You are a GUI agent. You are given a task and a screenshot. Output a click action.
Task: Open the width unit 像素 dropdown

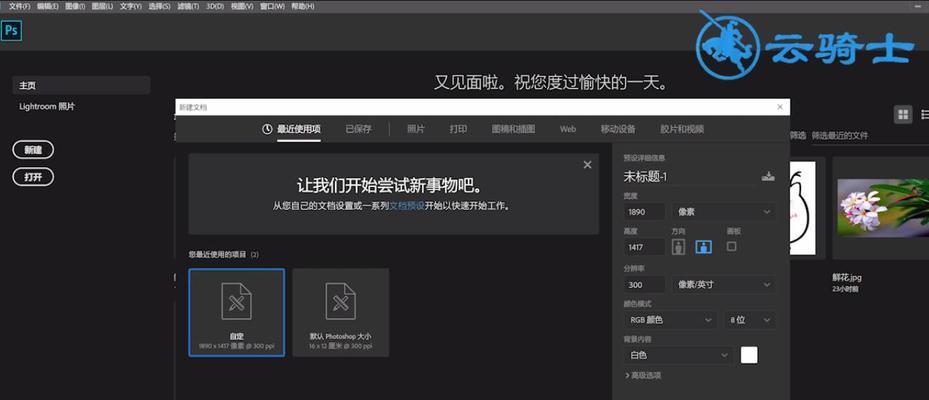723,212
